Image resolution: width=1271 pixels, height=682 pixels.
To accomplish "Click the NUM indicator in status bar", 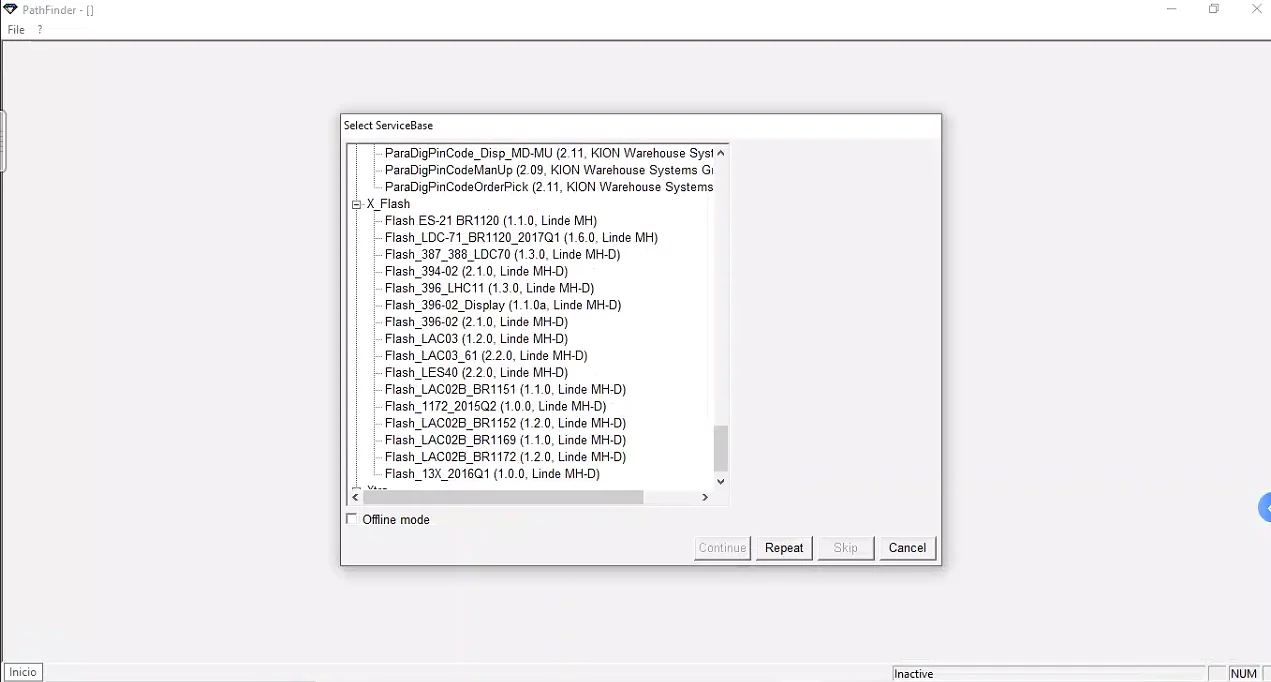I will click(1244, 674).
